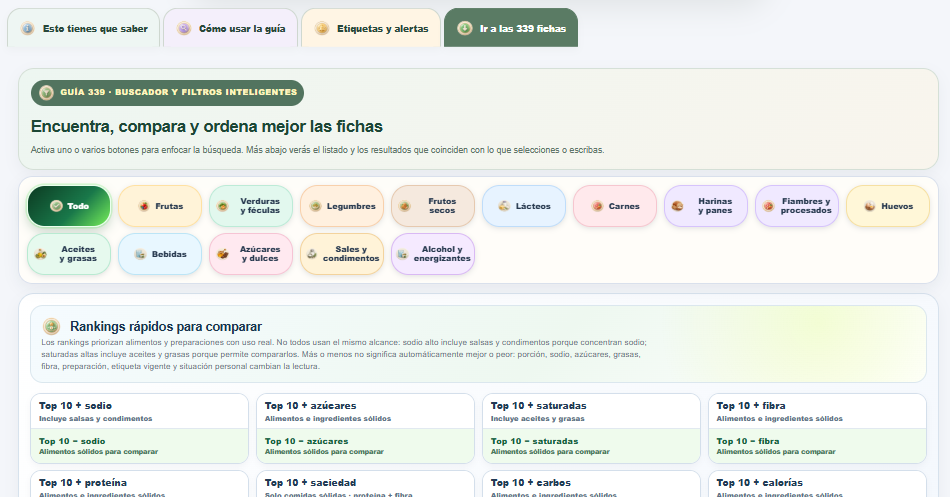The image size is (950, 497).
Task: Click the drink icon on Bebidas chip
Action: pos(140,254)
